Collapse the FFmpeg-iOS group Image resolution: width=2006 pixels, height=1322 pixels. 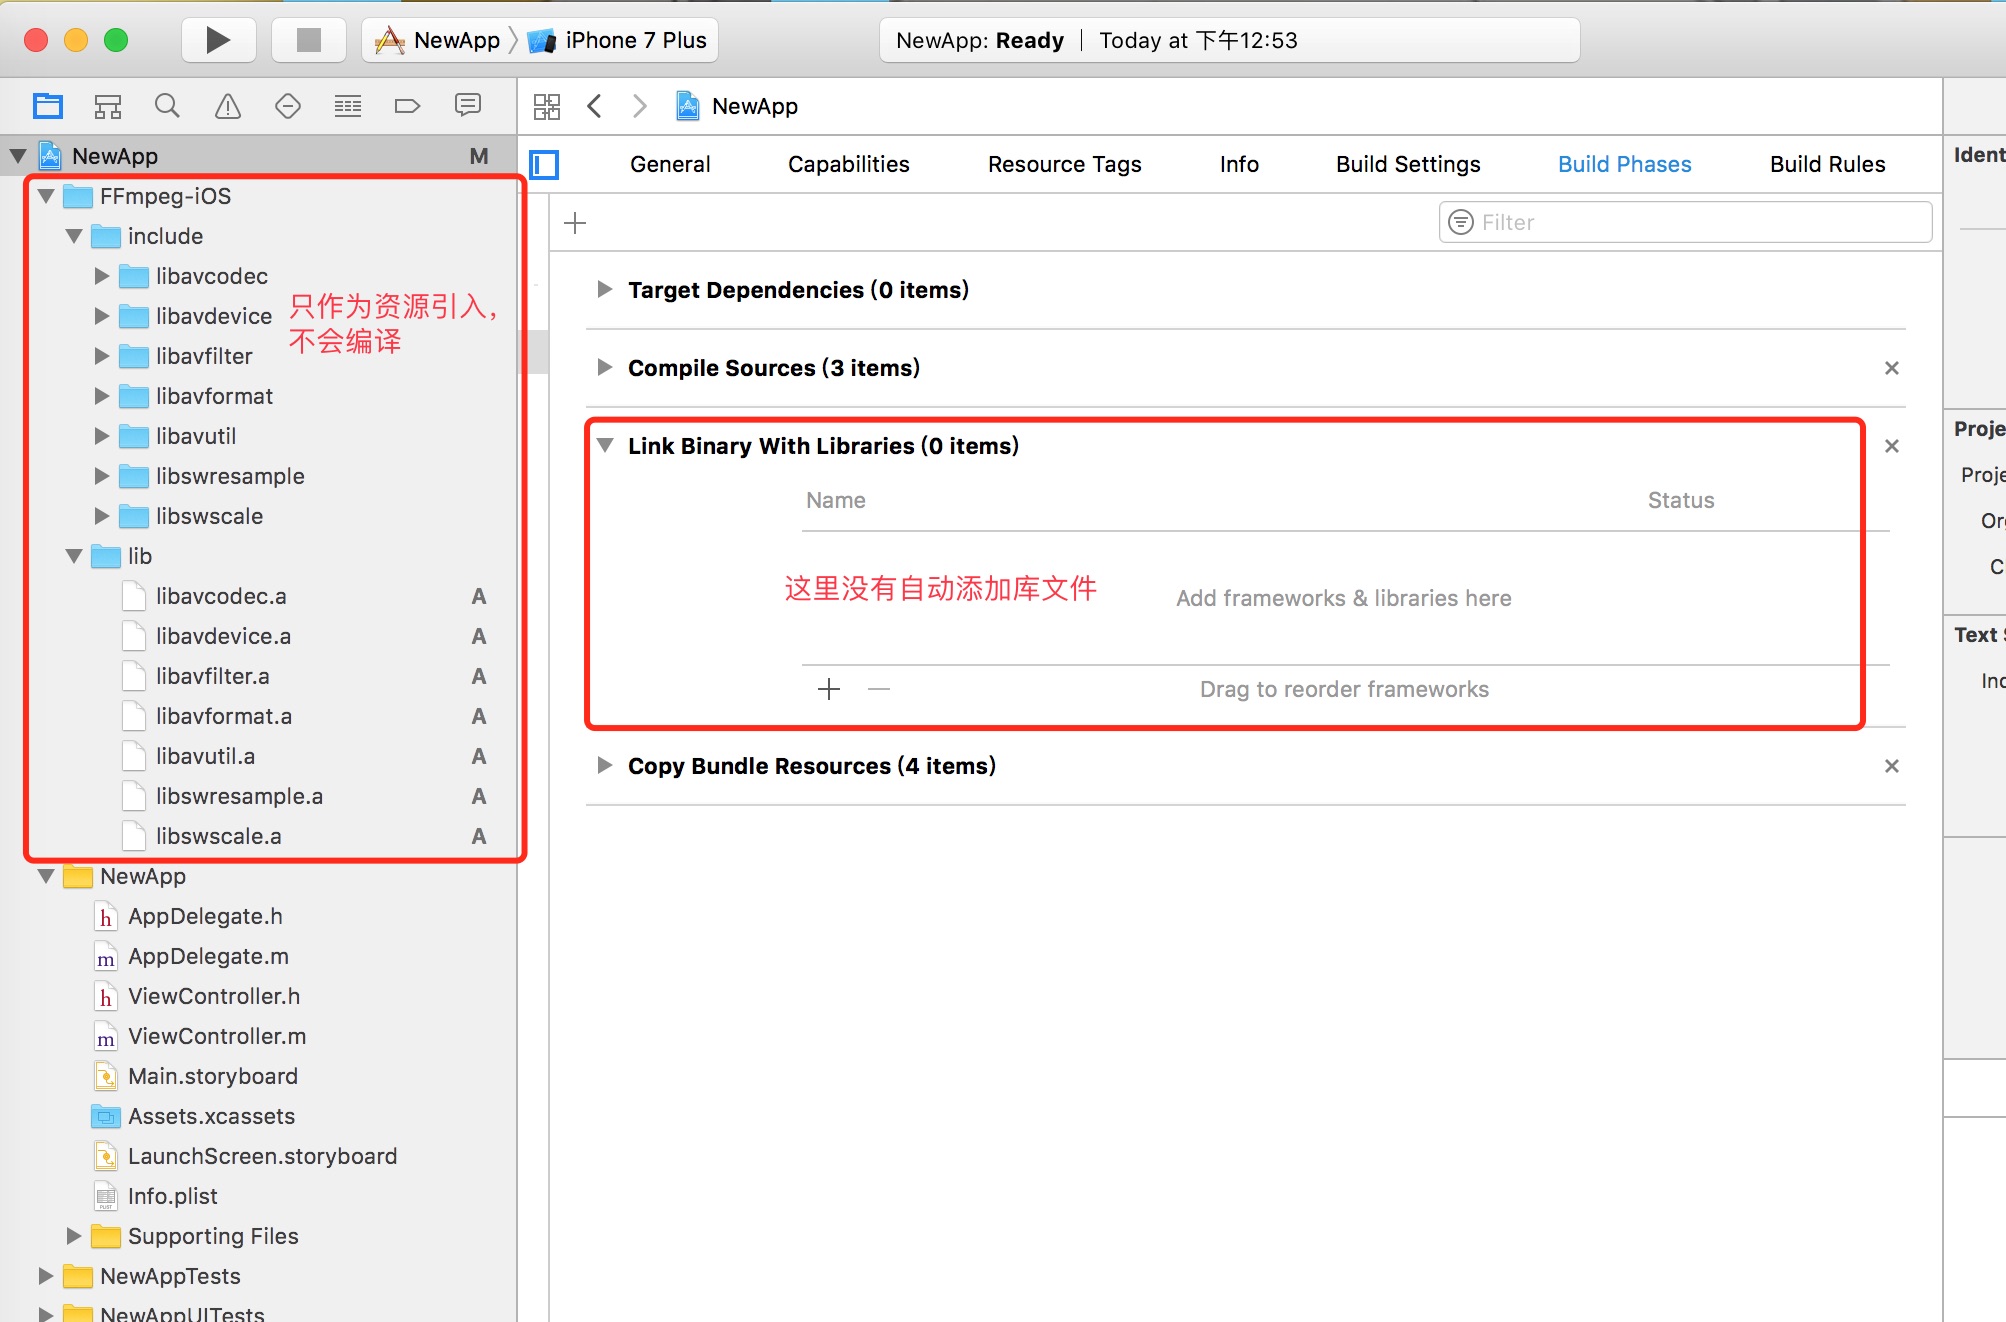pyautogui.click(x=46, y=196)
